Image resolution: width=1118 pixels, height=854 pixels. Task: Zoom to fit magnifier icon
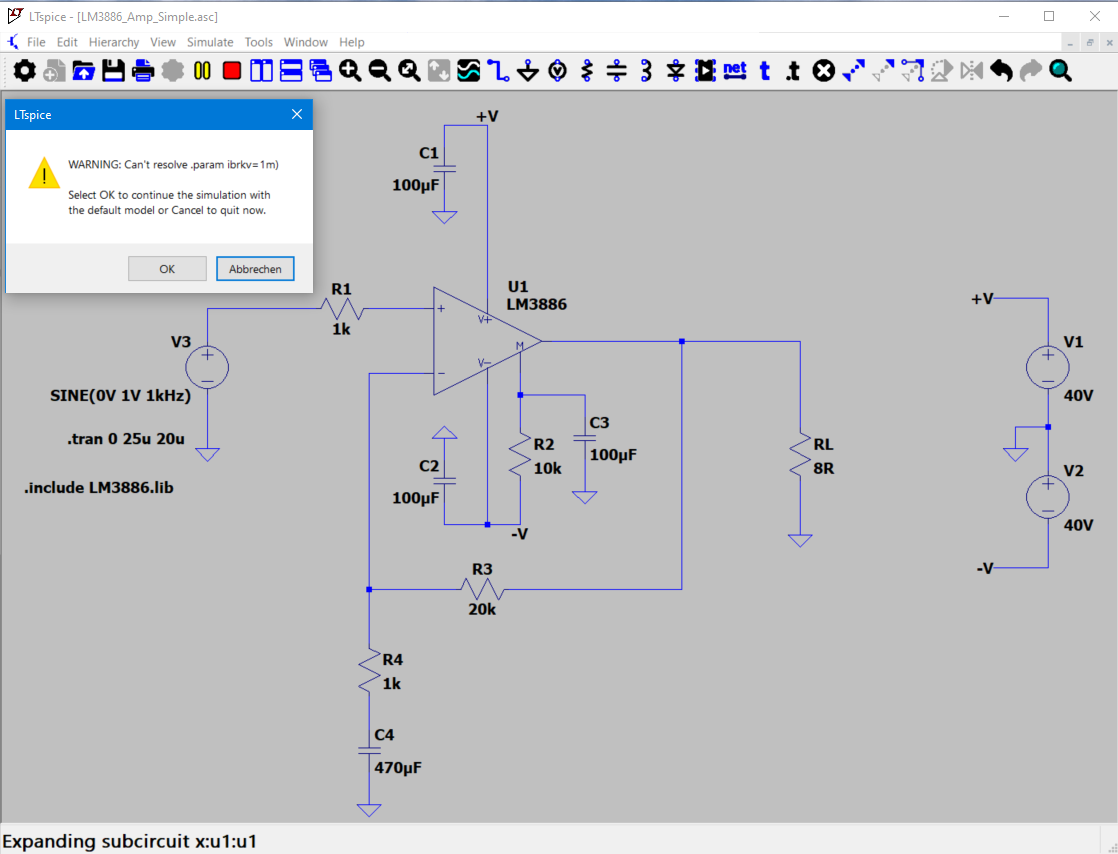tap(409, 71)
